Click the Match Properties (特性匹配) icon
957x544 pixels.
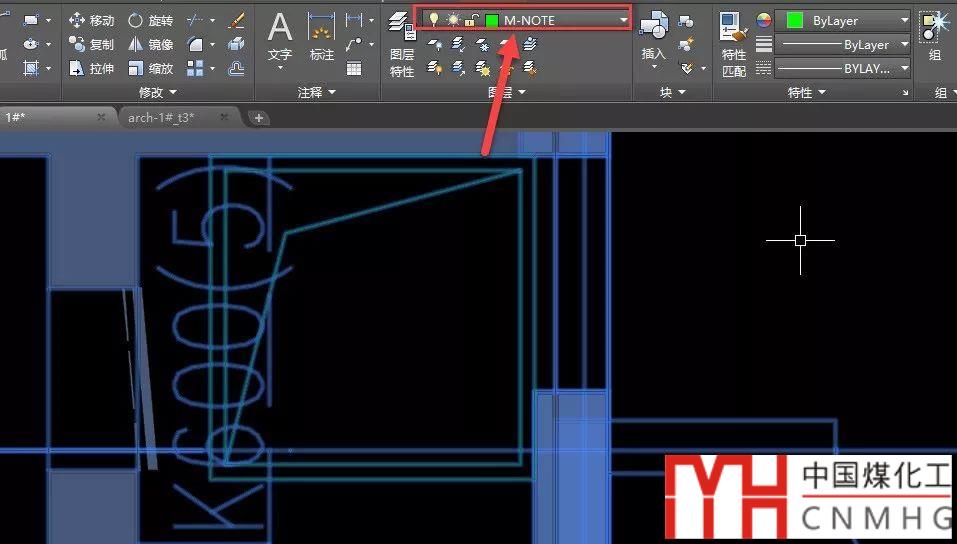click(733, 44)
